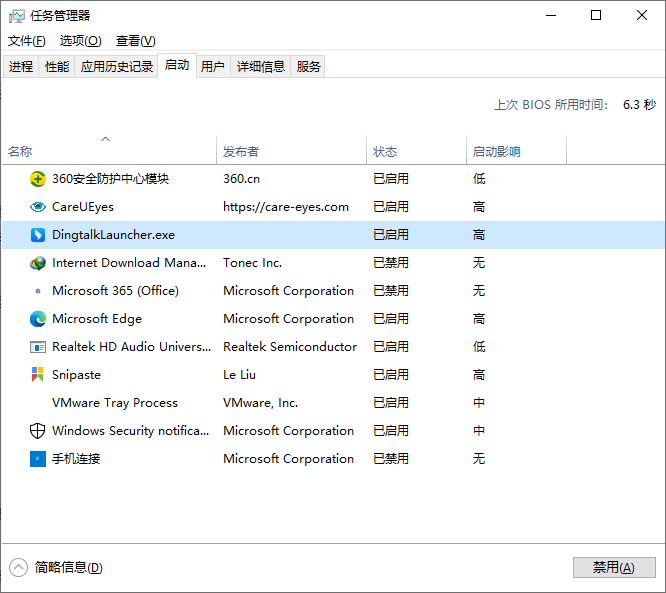666x593 pixels.
Task: Click publisher VMware, Inc.
Action: click(261, 403)
